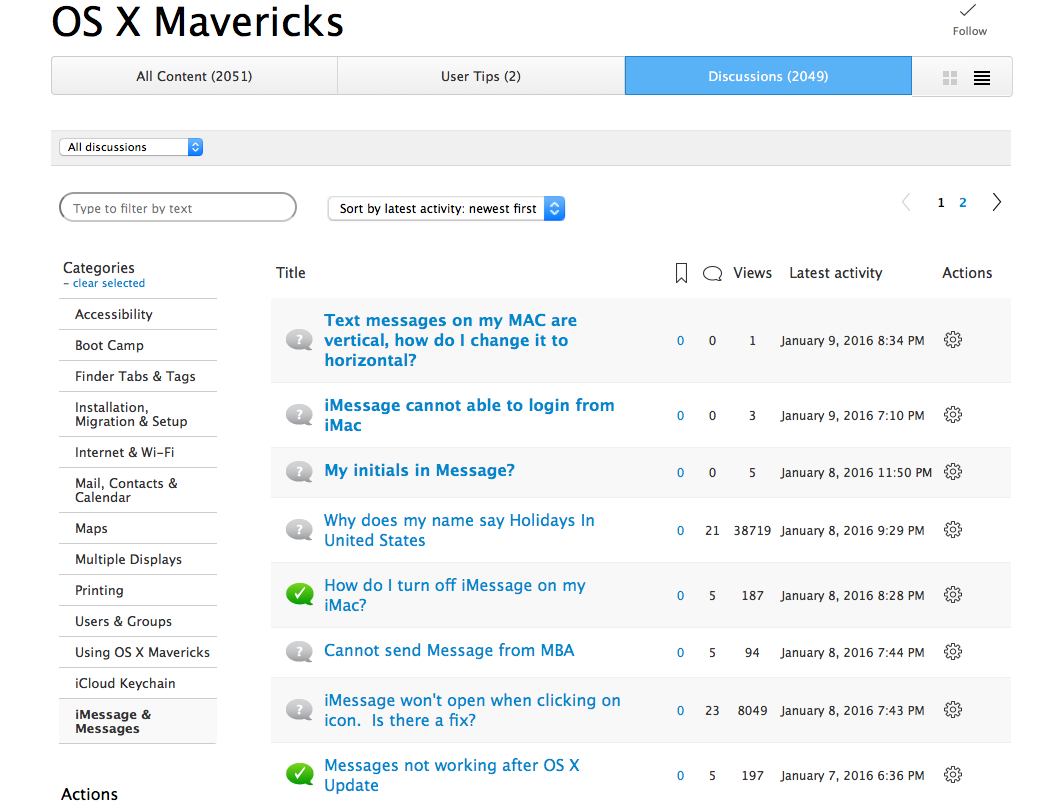Select Multiple Displays category
This screenshot has height=801, width=1048.
pos(138,559)
